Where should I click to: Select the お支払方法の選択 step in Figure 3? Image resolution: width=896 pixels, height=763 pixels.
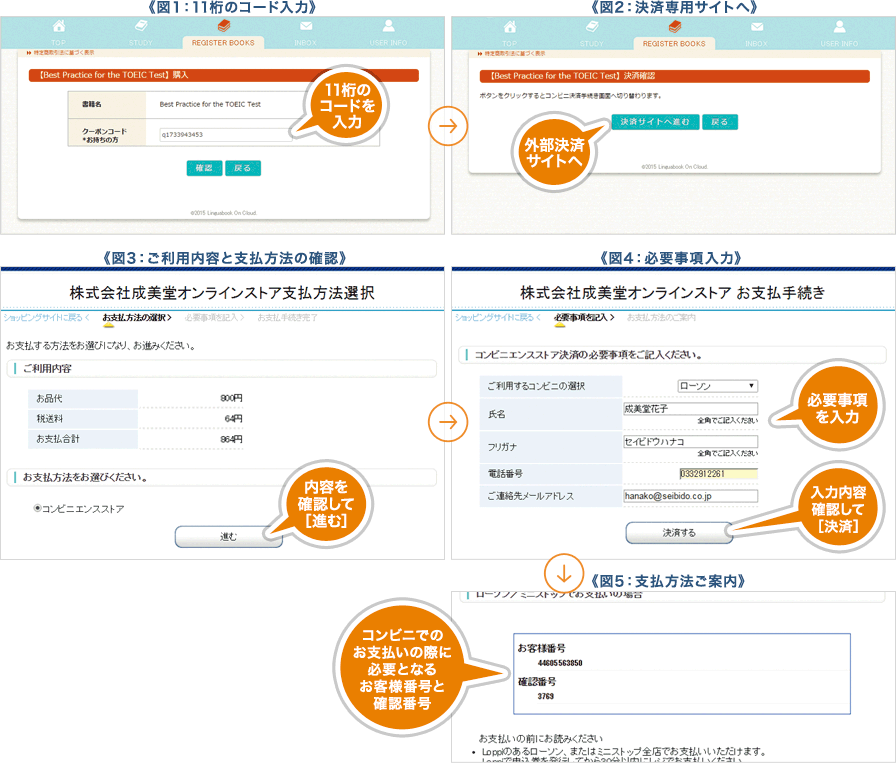coord(137,317)
